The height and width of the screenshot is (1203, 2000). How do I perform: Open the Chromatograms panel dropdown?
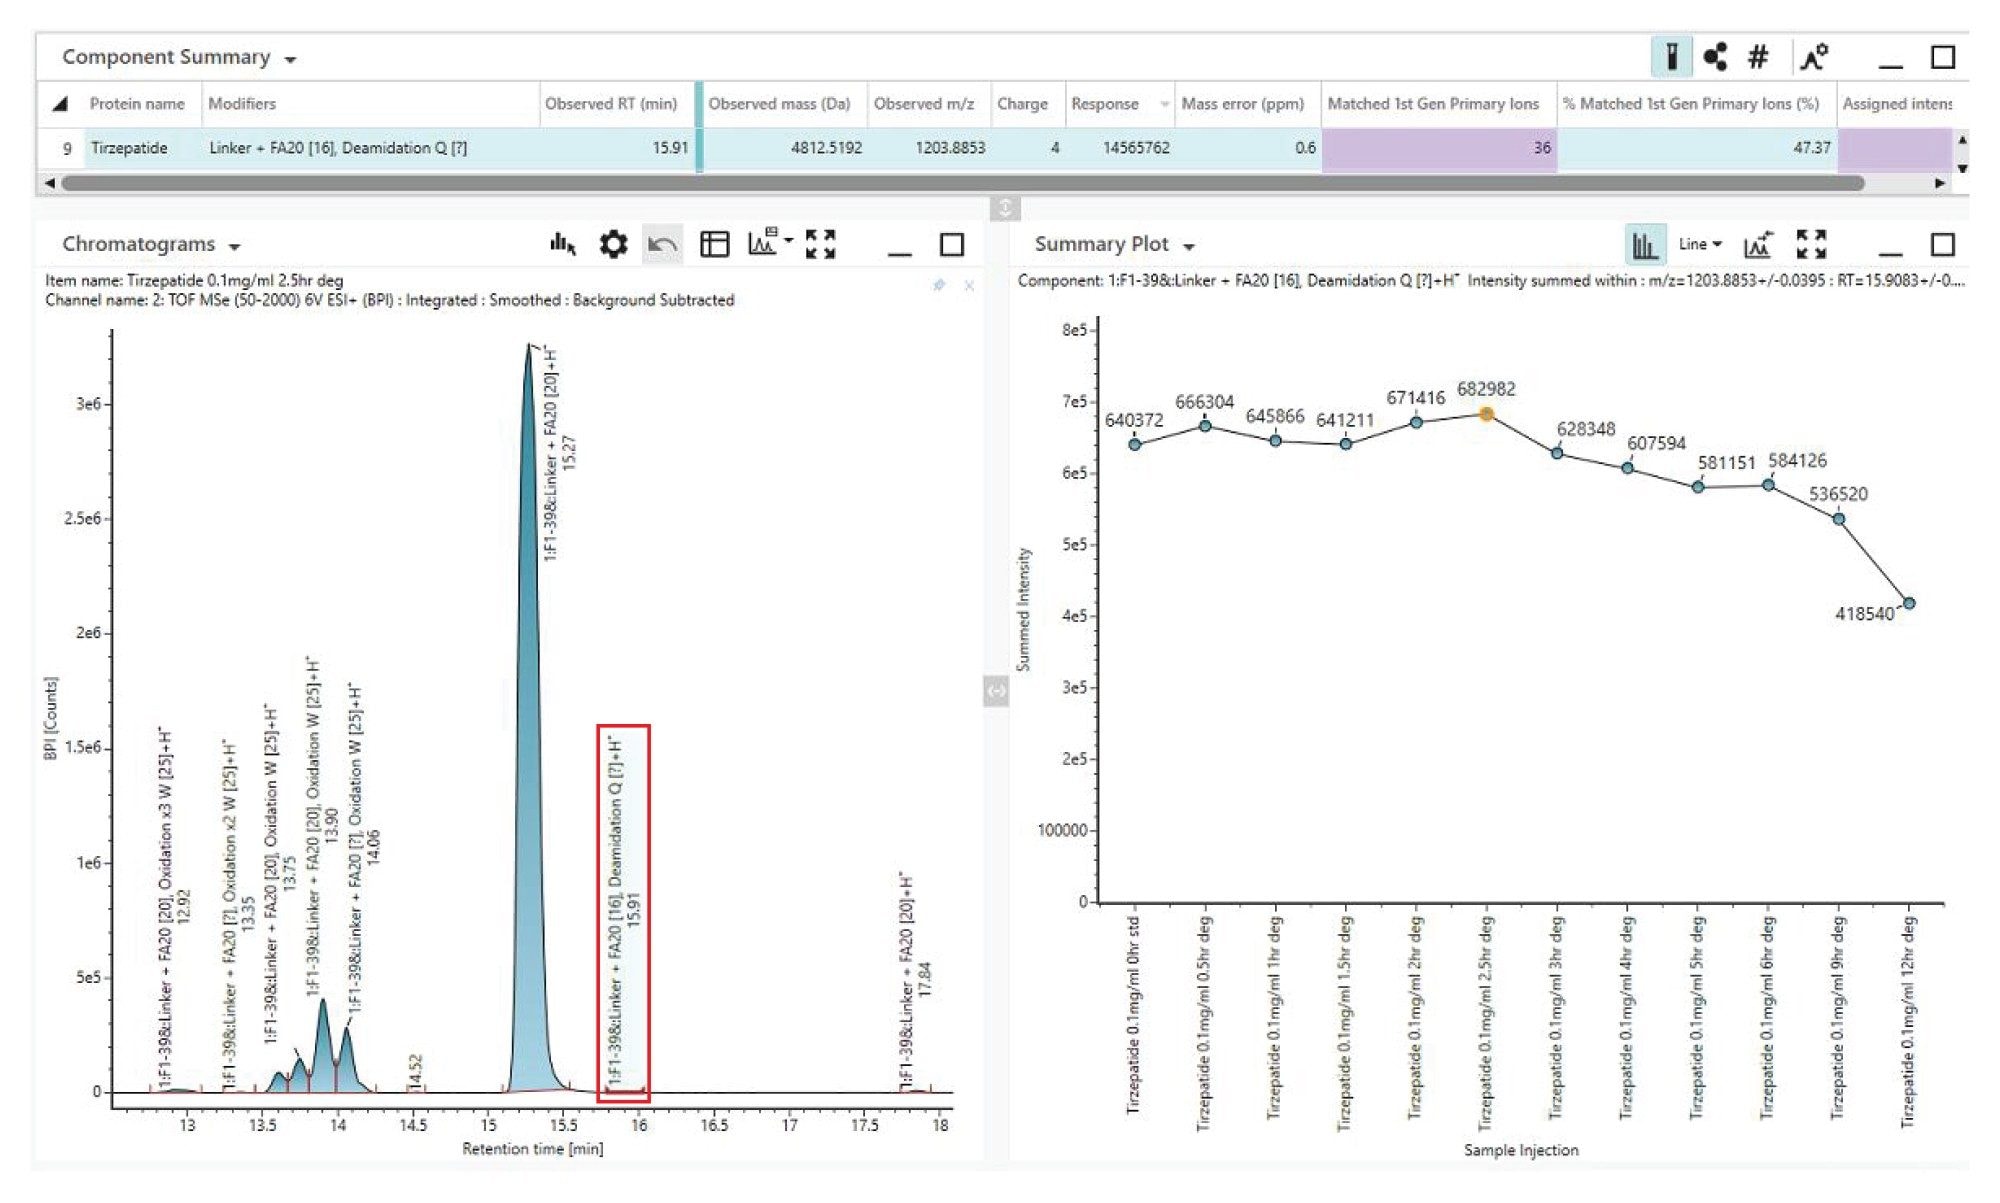(x=235, y=247)
